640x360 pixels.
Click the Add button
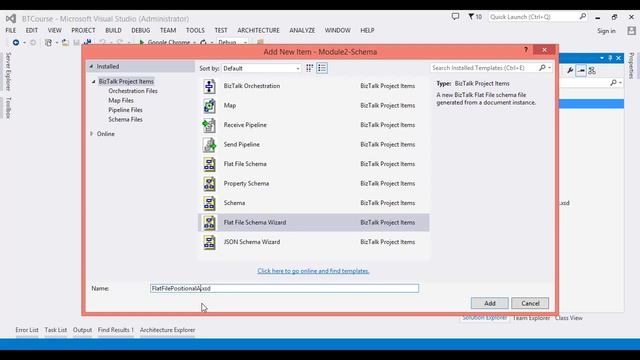[490, 303]
